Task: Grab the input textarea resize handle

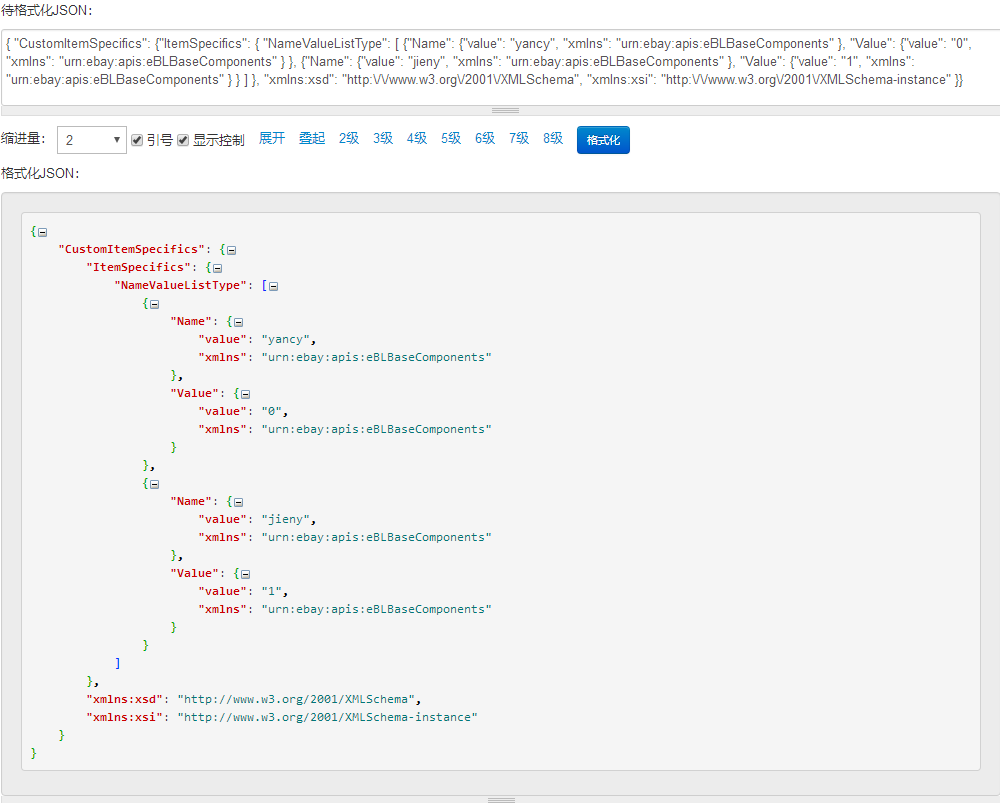Action: coord(505,110)
